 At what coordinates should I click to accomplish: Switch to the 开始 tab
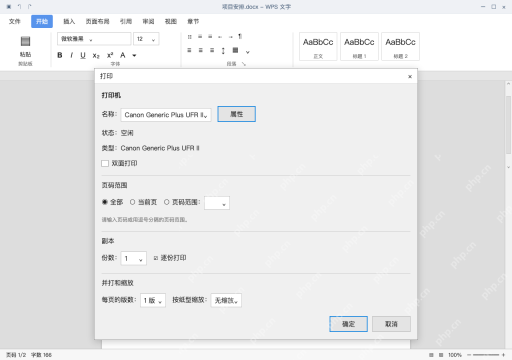pyautogui.click(x=42, y=22)
